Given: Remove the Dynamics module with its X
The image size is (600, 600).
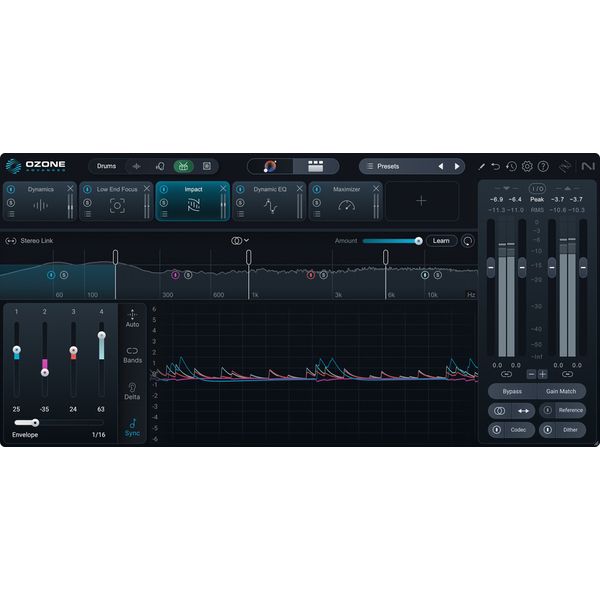Looking at the screenshot, I should point(70,188).
